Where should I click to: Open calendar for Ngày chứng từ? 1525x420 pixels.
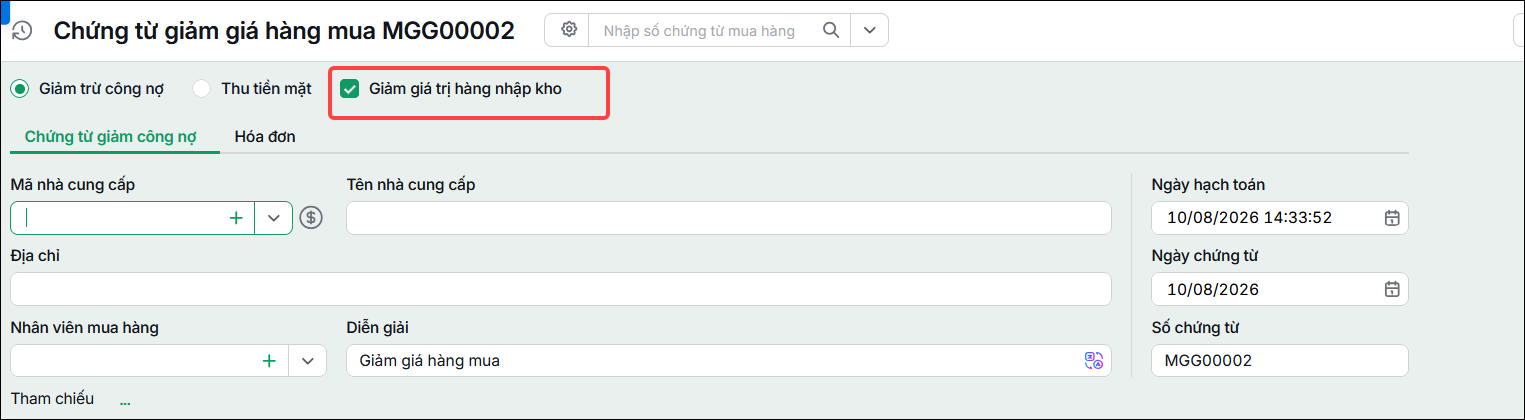(x=1391, y=289)
